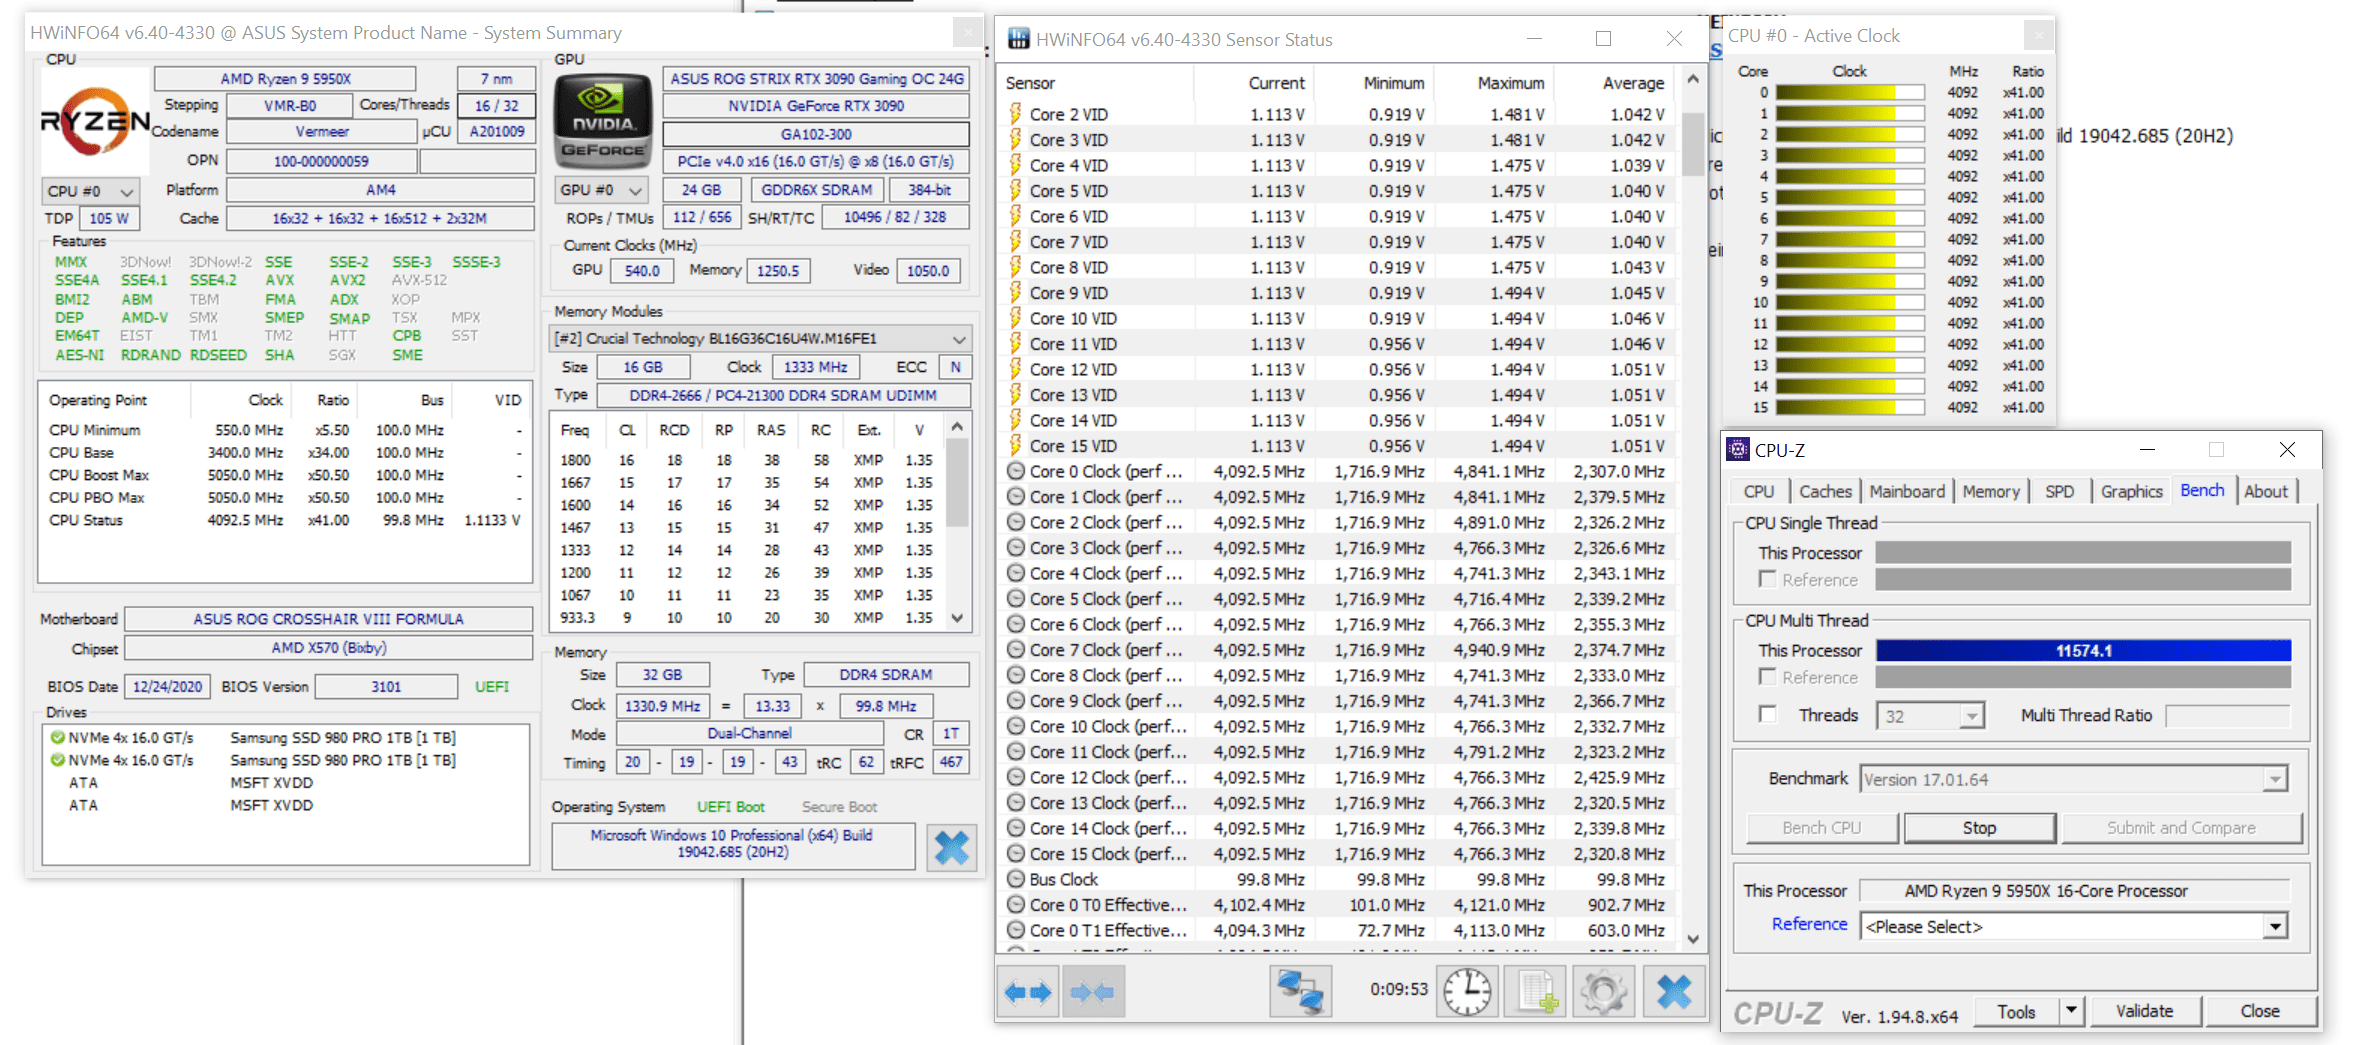The image size is (2363, 1045).
Task: Click the Tools dropdown arrow in CPU-Z
Action: pyautogui.click(x=2071, y=1012)
